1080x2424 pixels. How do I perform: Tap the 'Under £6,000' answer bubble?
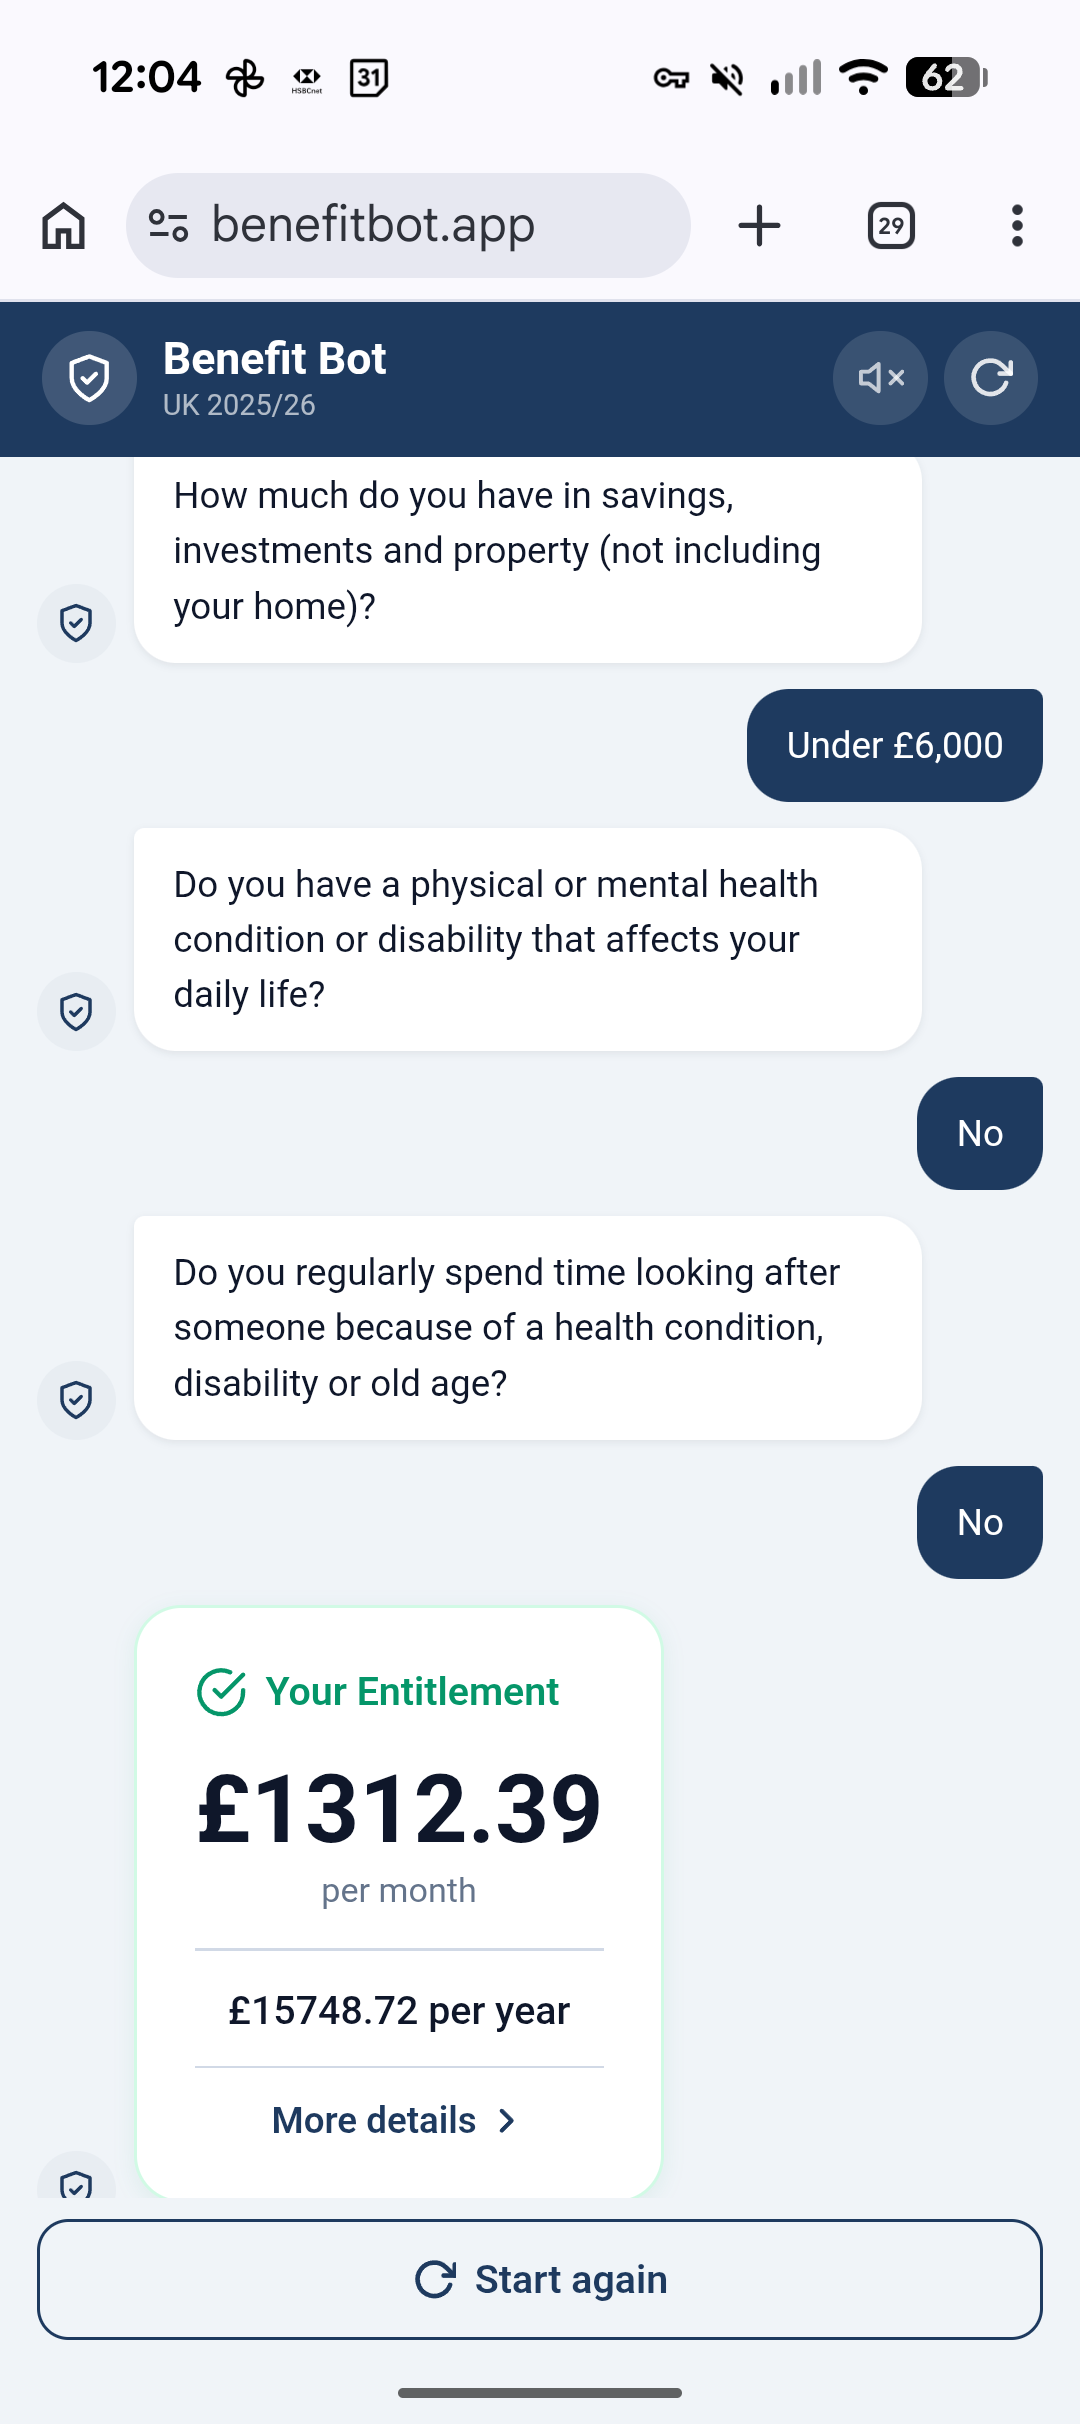[x=894, y=745]
